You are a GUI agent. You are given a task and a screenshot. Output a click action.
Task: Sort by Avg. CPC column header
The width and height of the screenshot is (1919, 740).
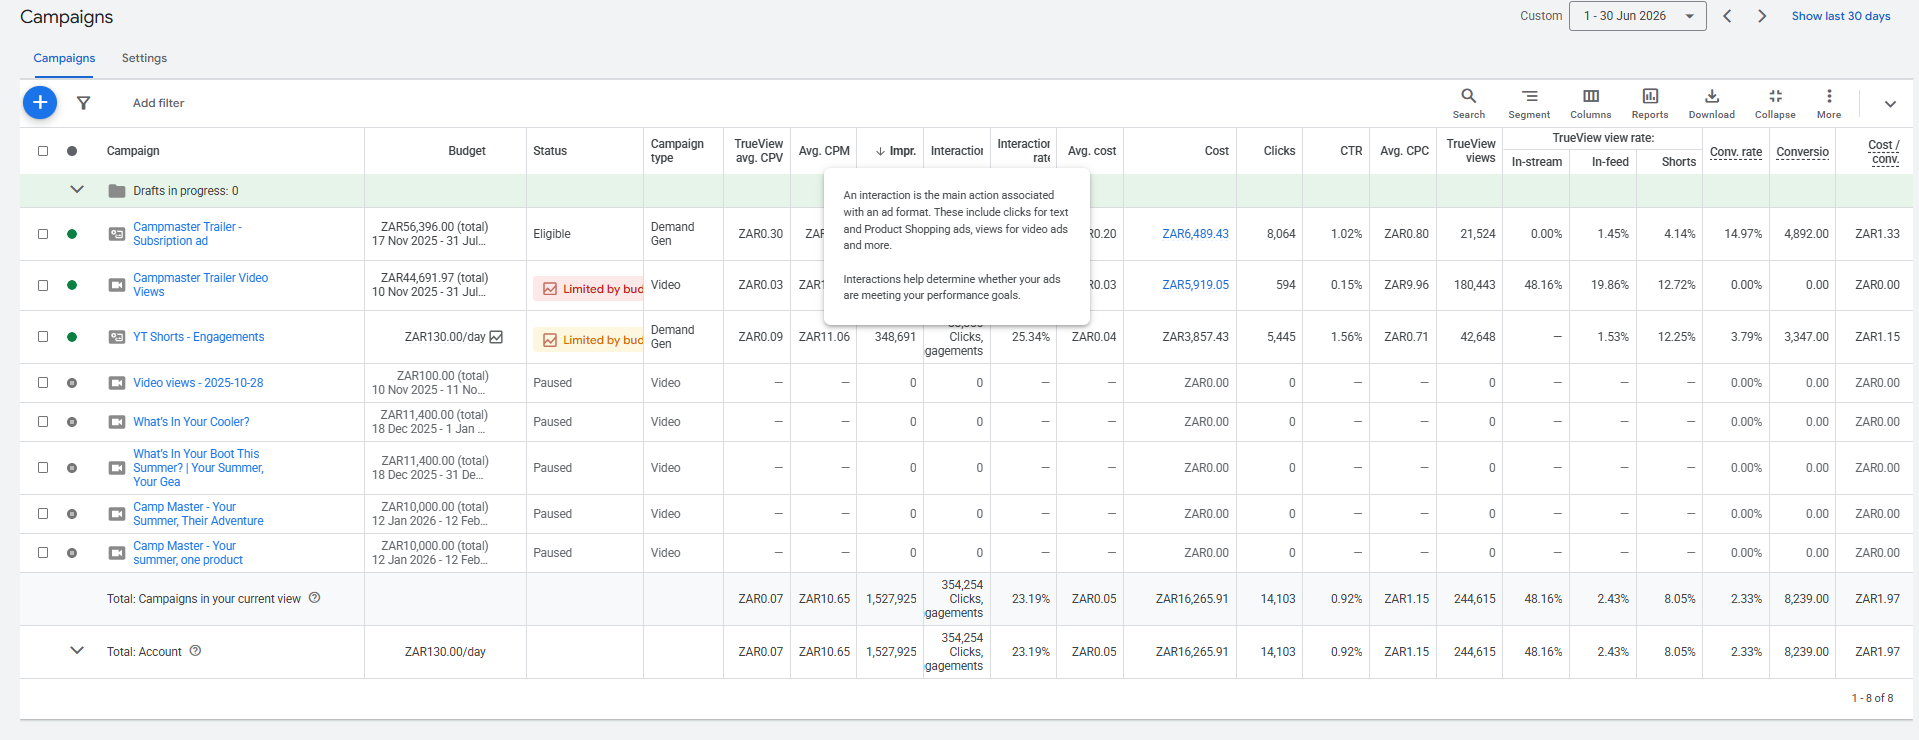[x=1404, y=151]
